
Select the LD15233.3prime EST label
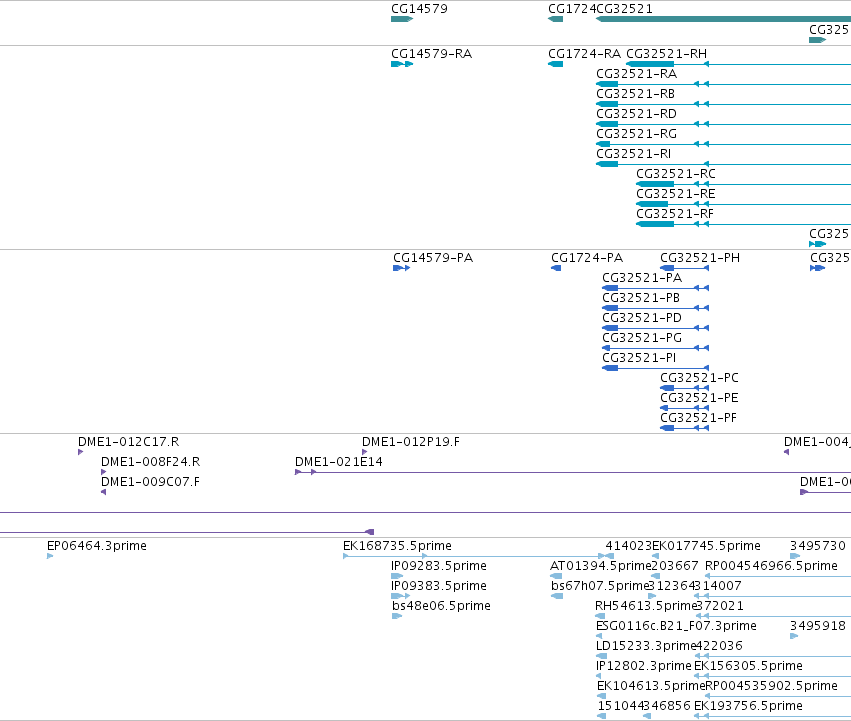646,647
